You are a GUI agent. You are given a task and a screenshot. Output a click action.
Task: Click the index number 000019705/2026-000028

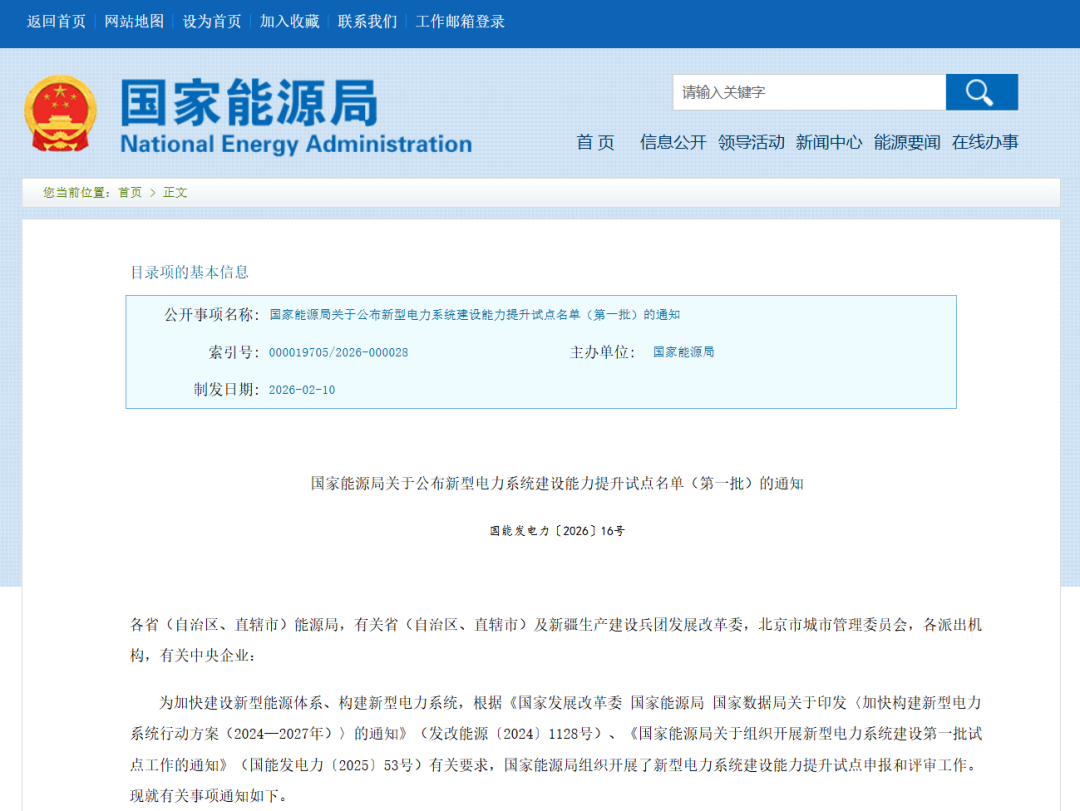click(x=338, y=352)
